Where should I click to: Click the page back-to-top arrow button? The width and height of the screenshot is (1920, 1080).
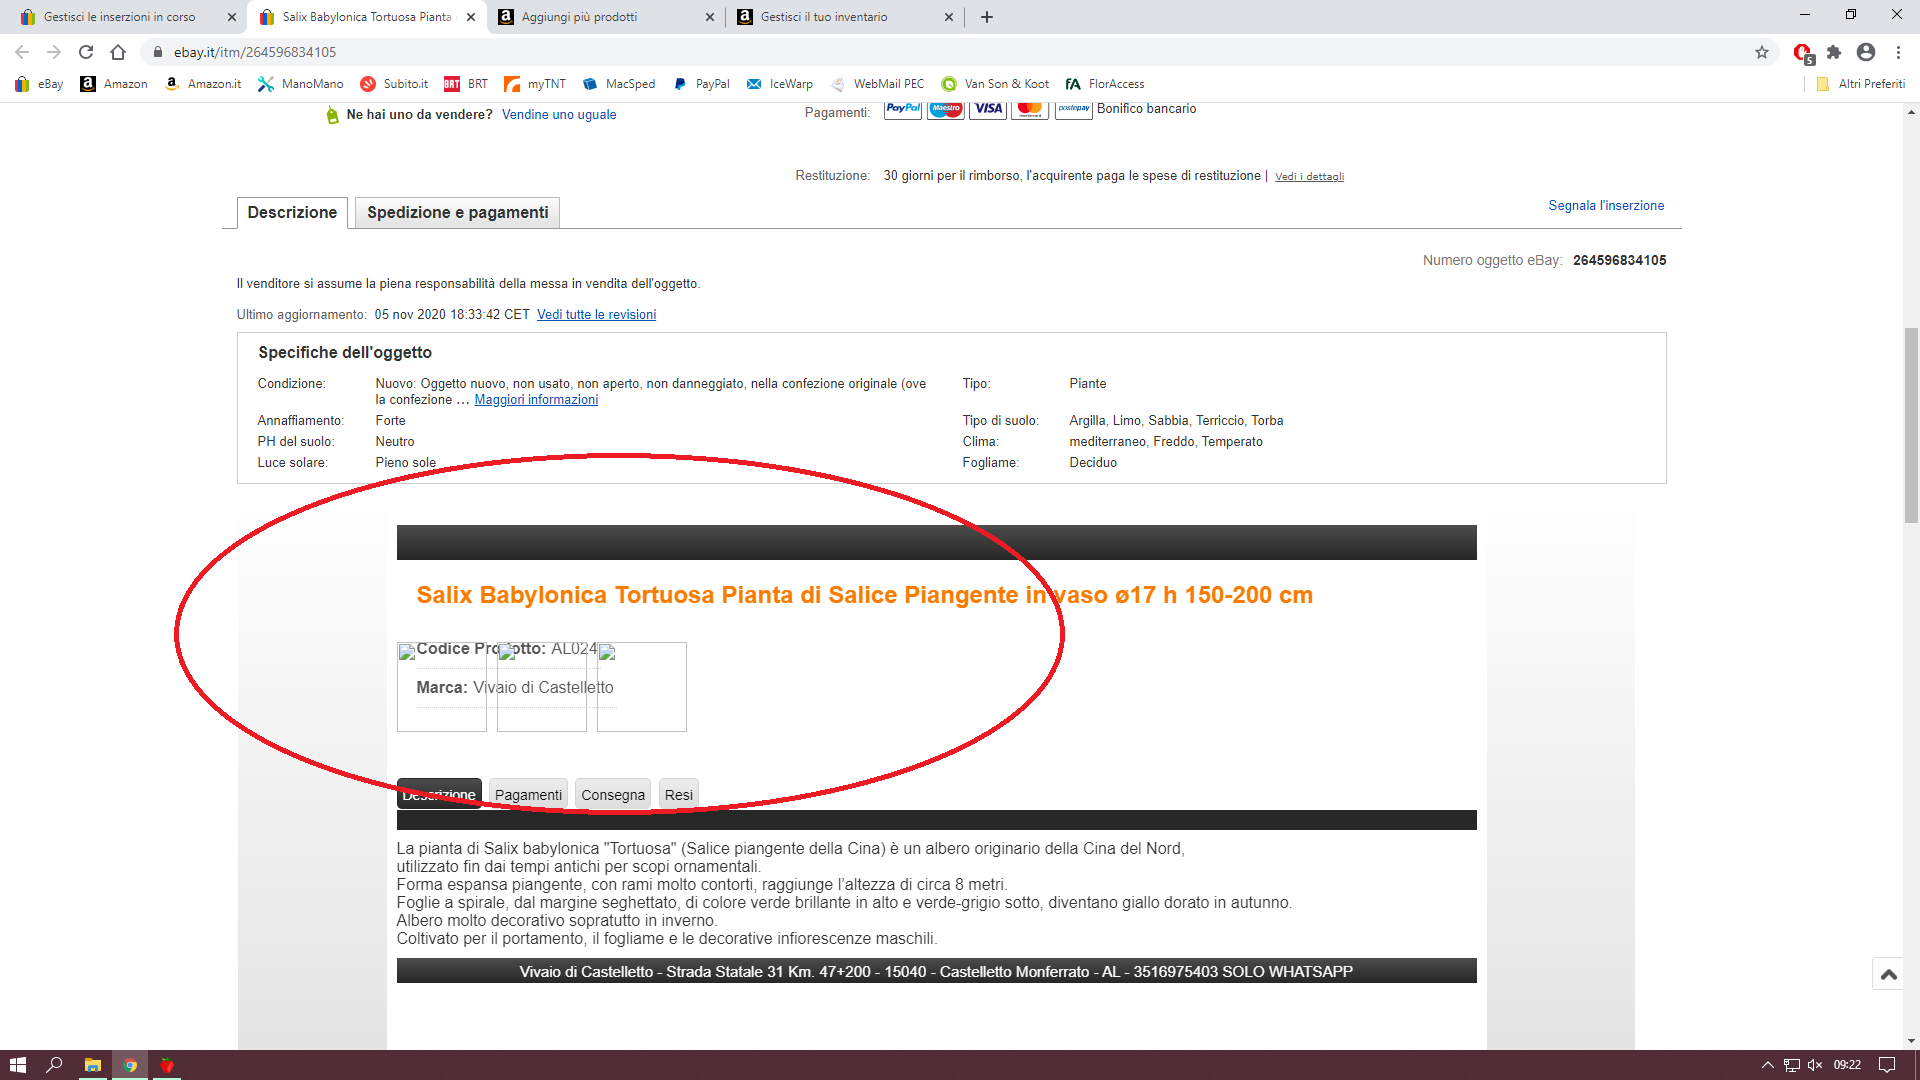pos(1888,974)
